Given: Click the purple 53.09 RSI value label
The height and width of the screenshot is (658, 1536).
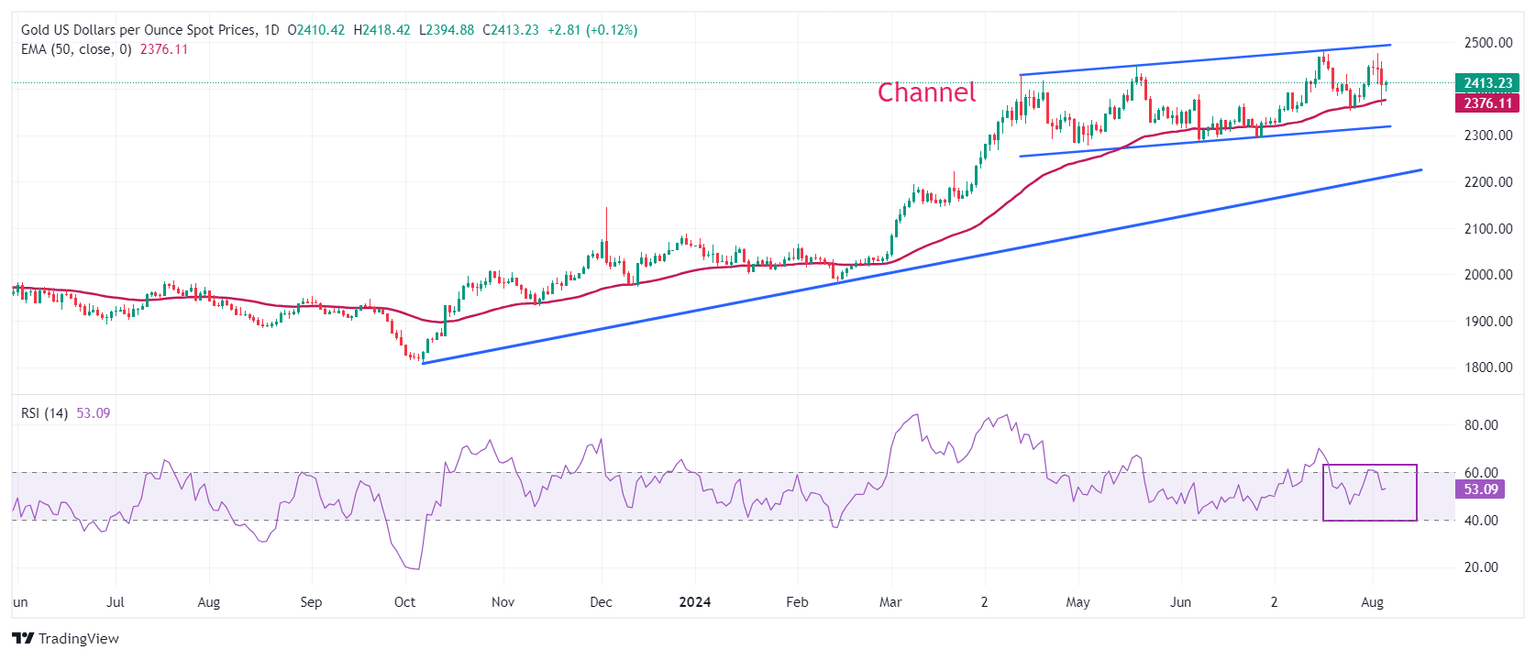Looking at the screenshot, I should point(1484,491).
